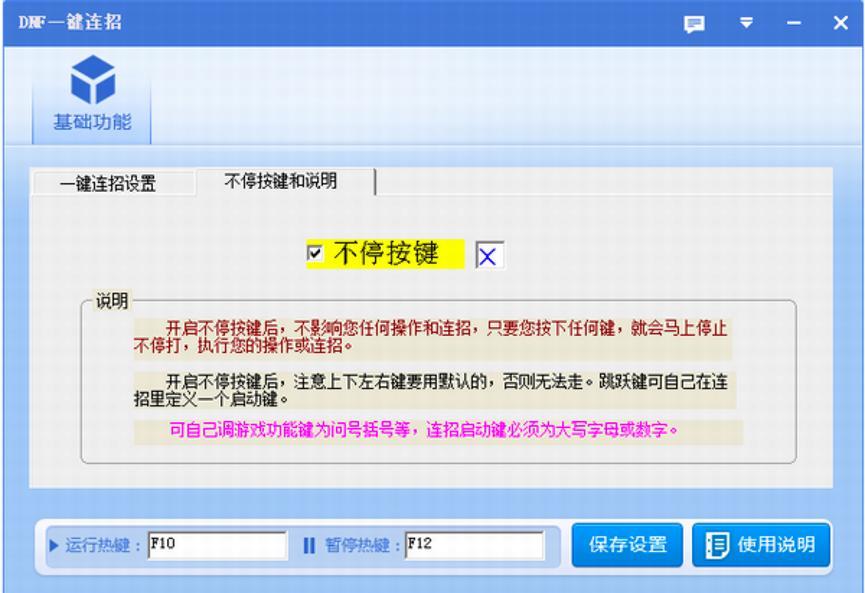Screen dimensions: 865x593
Task: Click the 保存设置 button
Action: (627, 545)
